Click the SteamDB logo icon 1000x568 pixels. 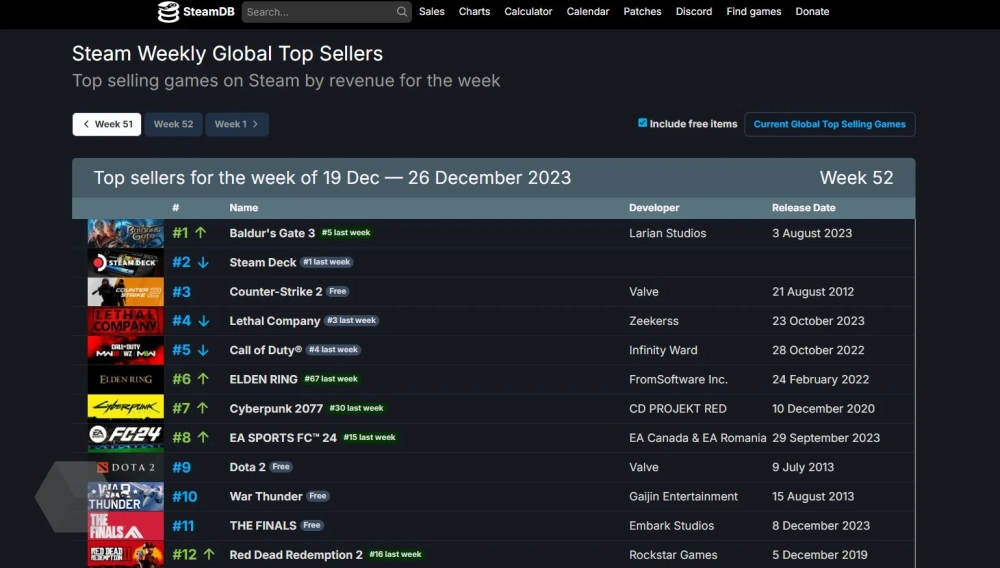click(x=169, y=12)
